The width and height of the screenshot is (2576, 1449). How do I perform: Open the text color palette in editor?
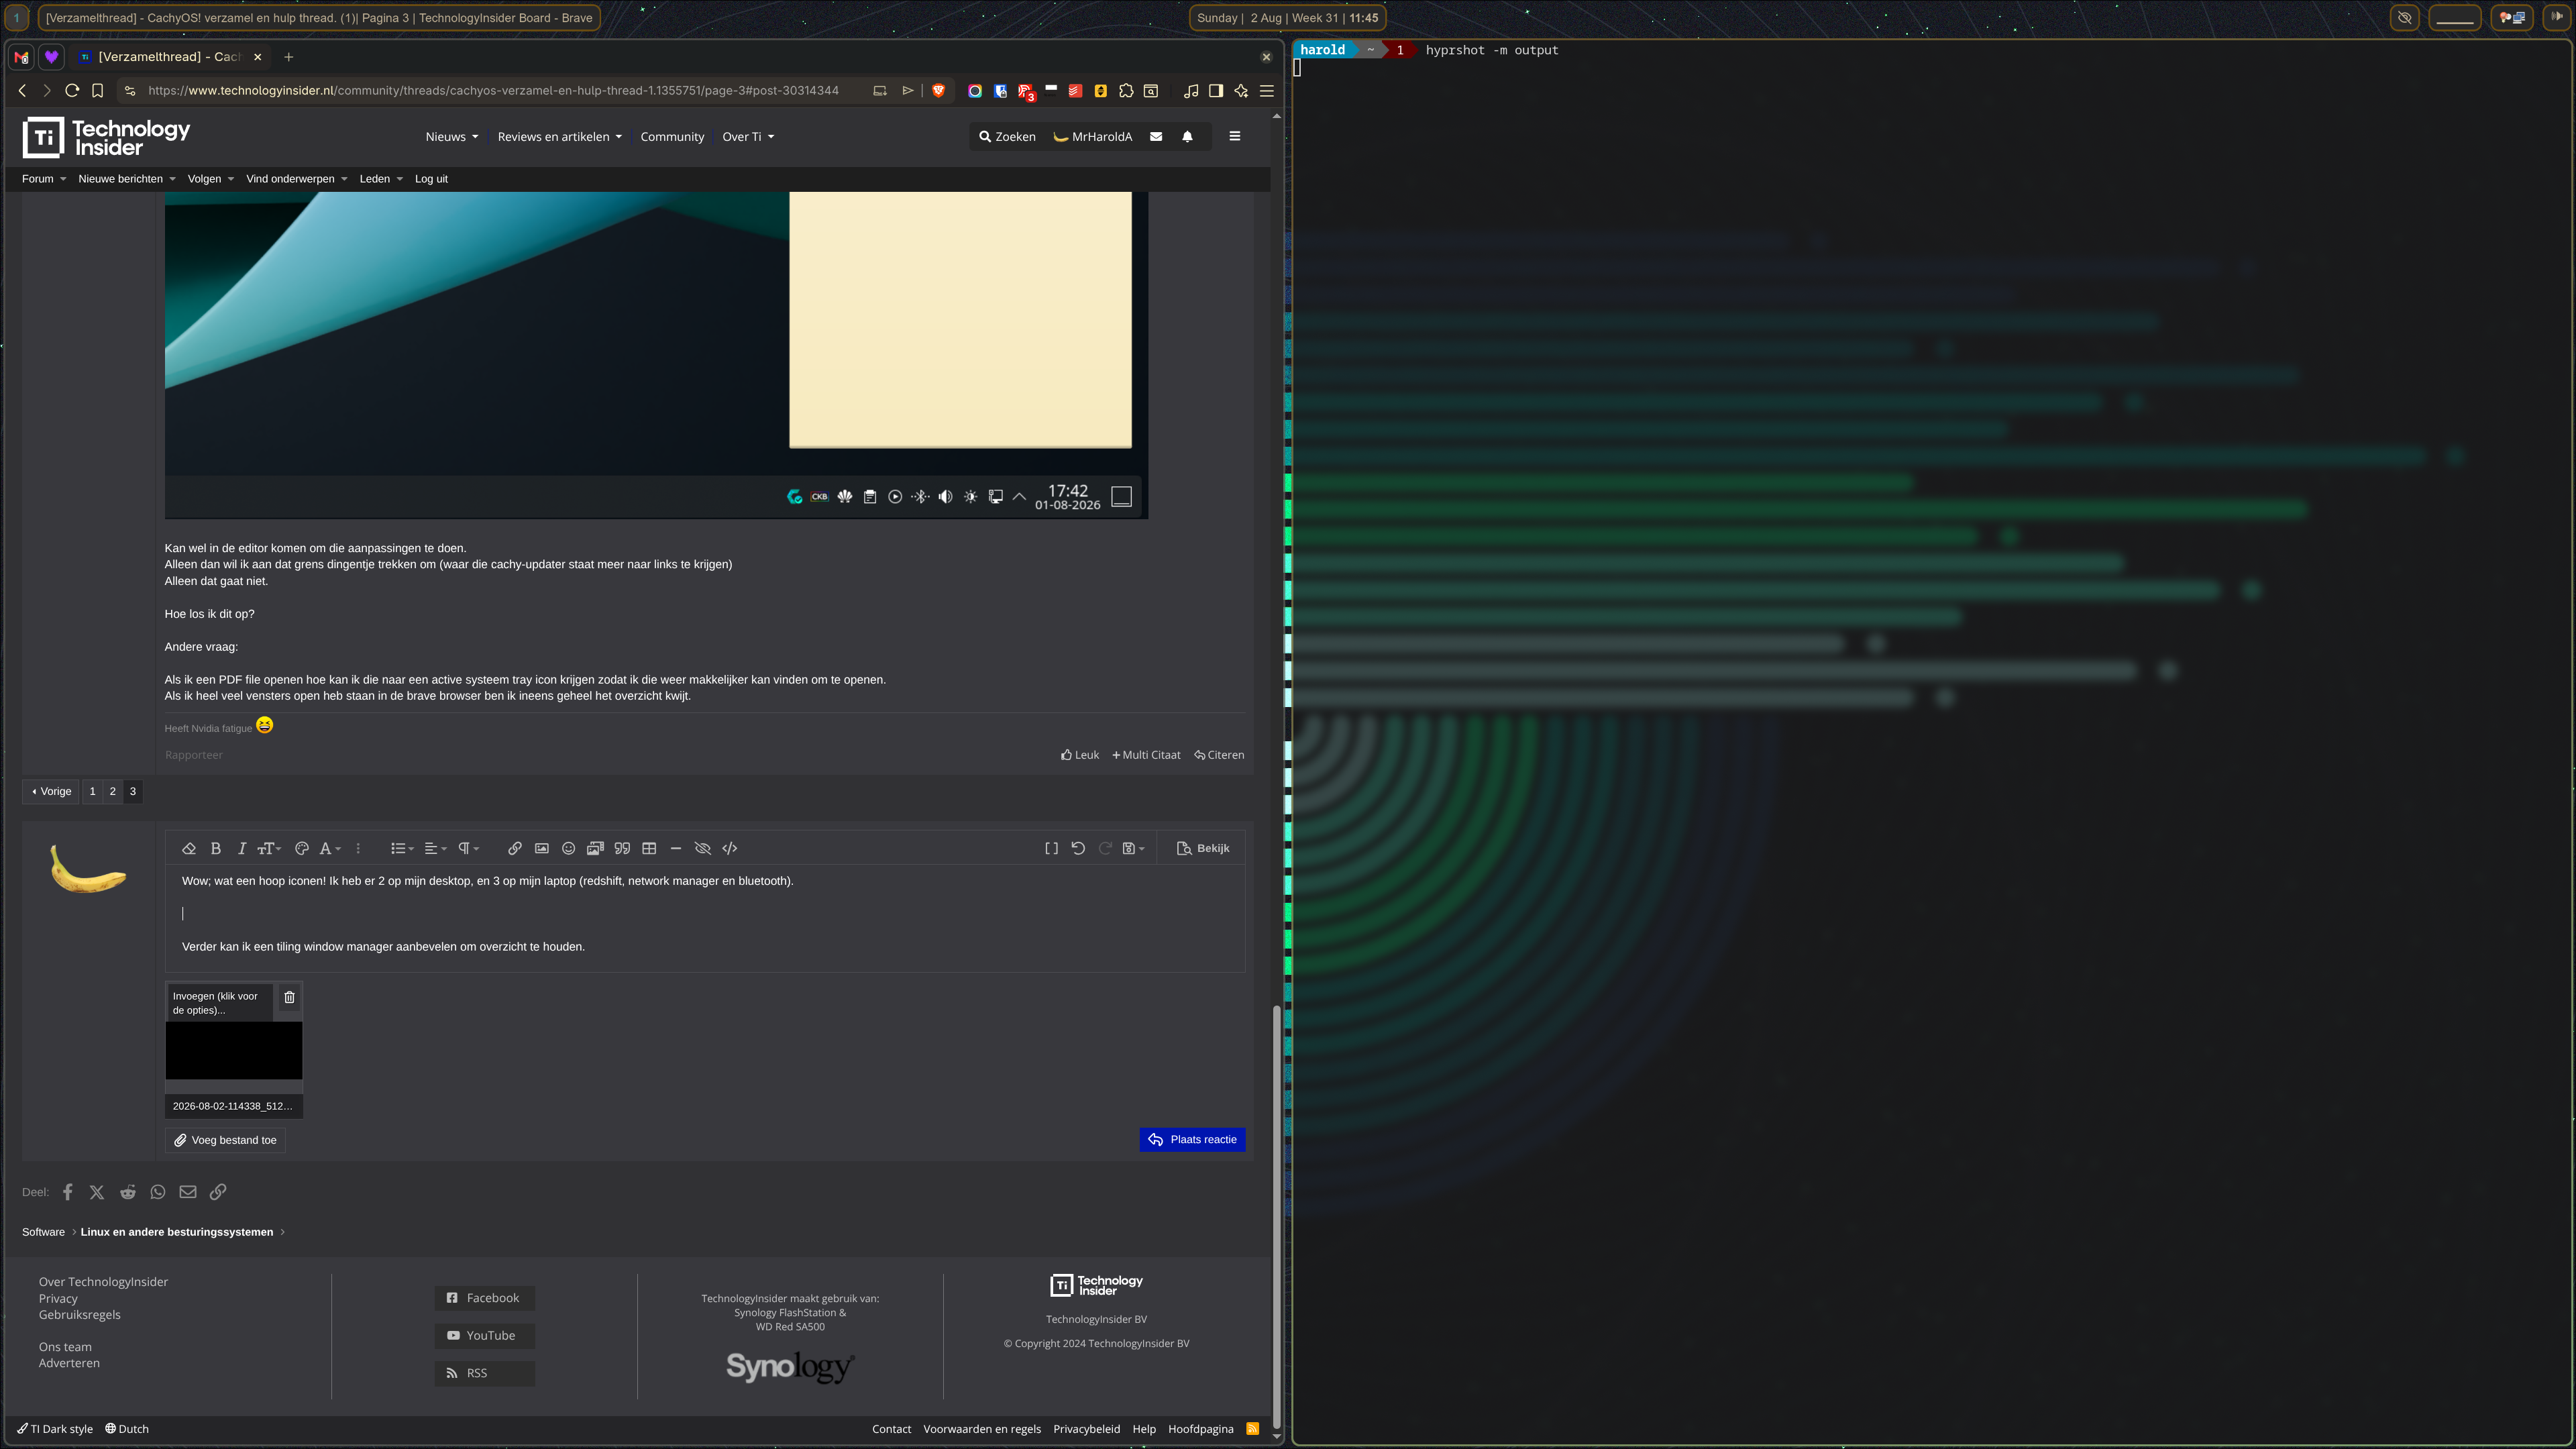tap(301, 849)
